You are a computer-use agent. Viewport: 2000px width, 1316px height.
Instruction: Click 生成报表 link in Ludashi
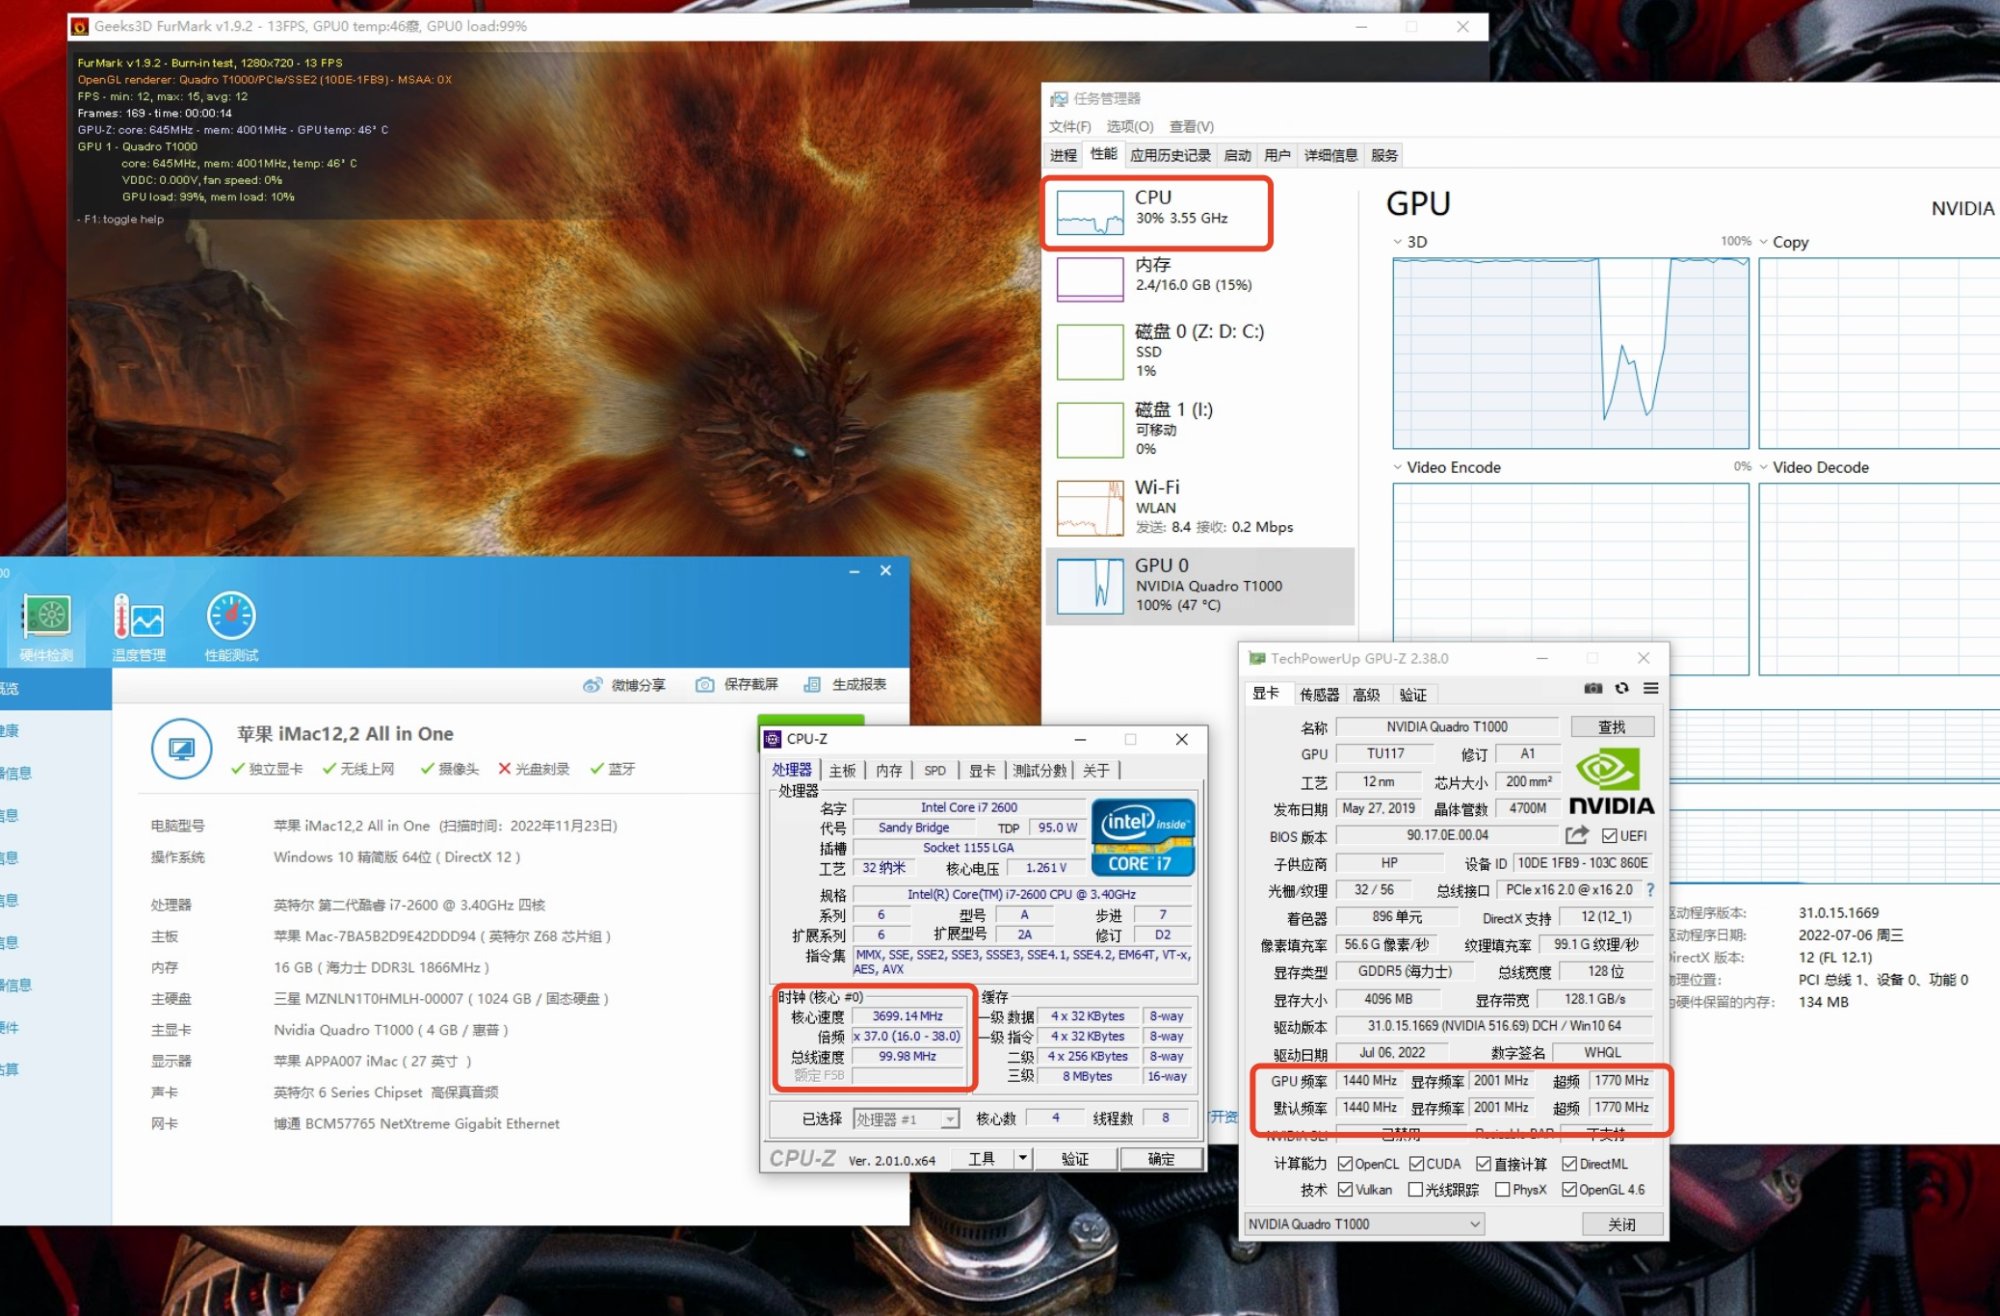859,685
